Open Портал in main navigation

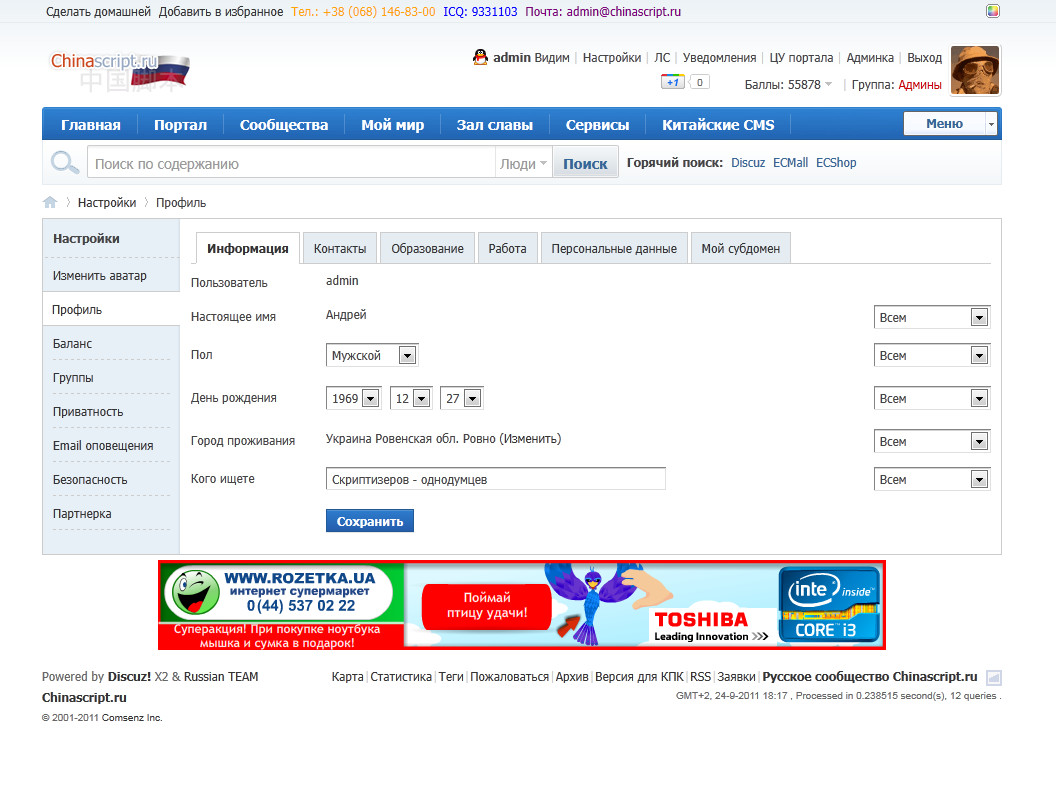180,125
